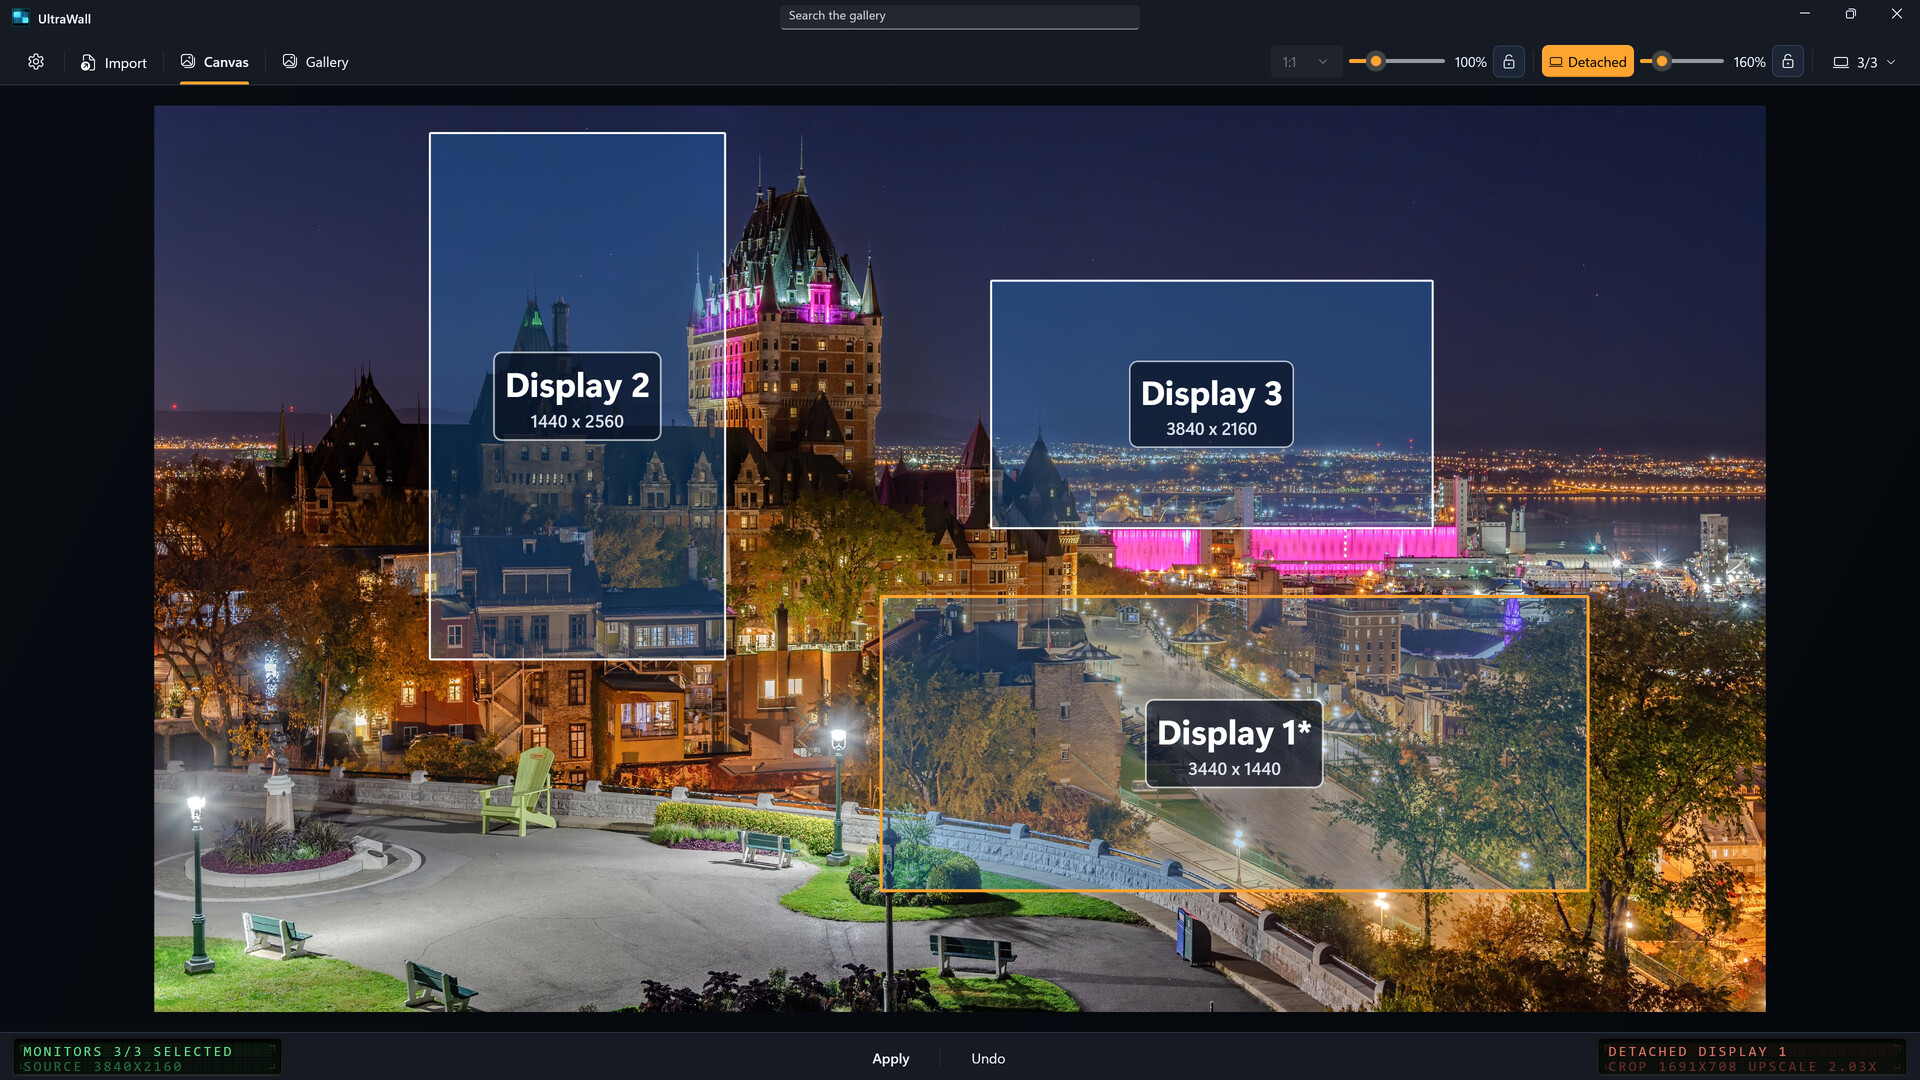Expand the 3/3 monitors dropdown
This screenshot has width=1920, height=1080.
pos(1864,62)
